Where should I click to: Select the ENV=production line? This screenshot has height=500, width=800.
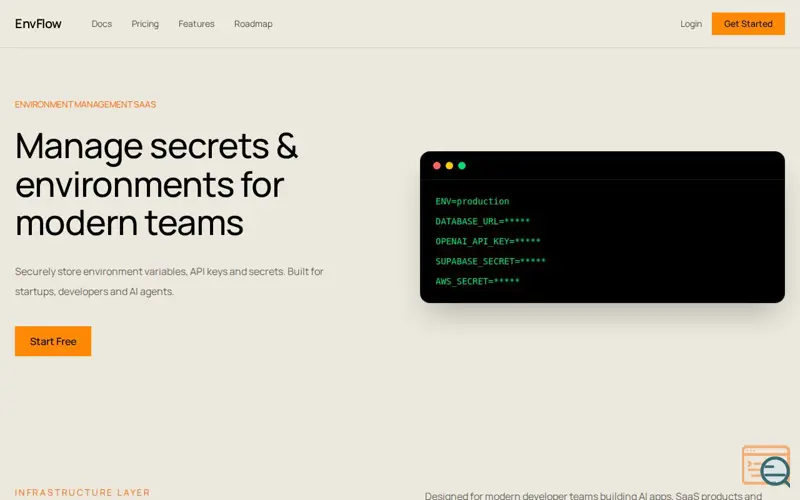click(472, 201)
